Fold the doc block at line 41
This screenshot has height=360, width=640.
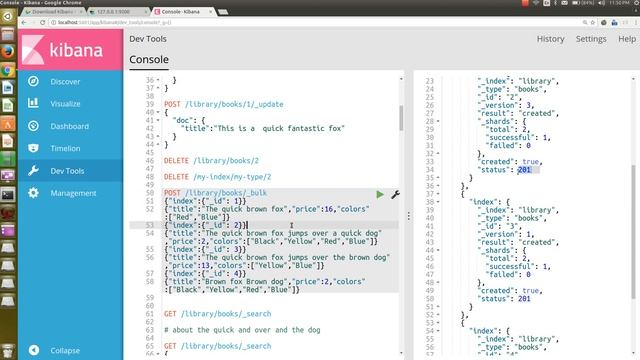(x=158, y=120)
